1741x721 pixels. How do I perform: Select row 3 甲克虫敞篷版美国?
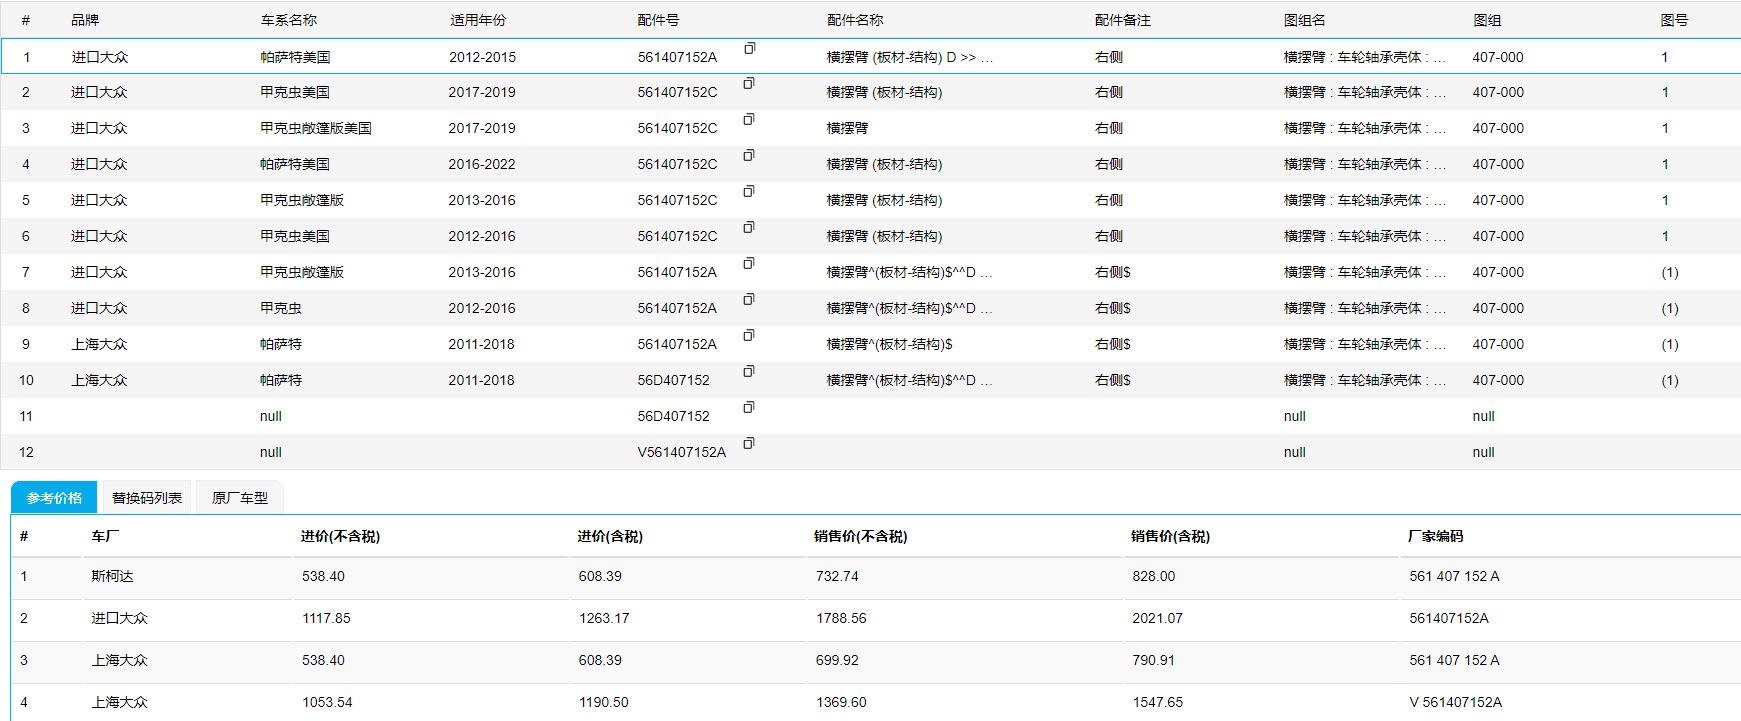coord(316,128)
